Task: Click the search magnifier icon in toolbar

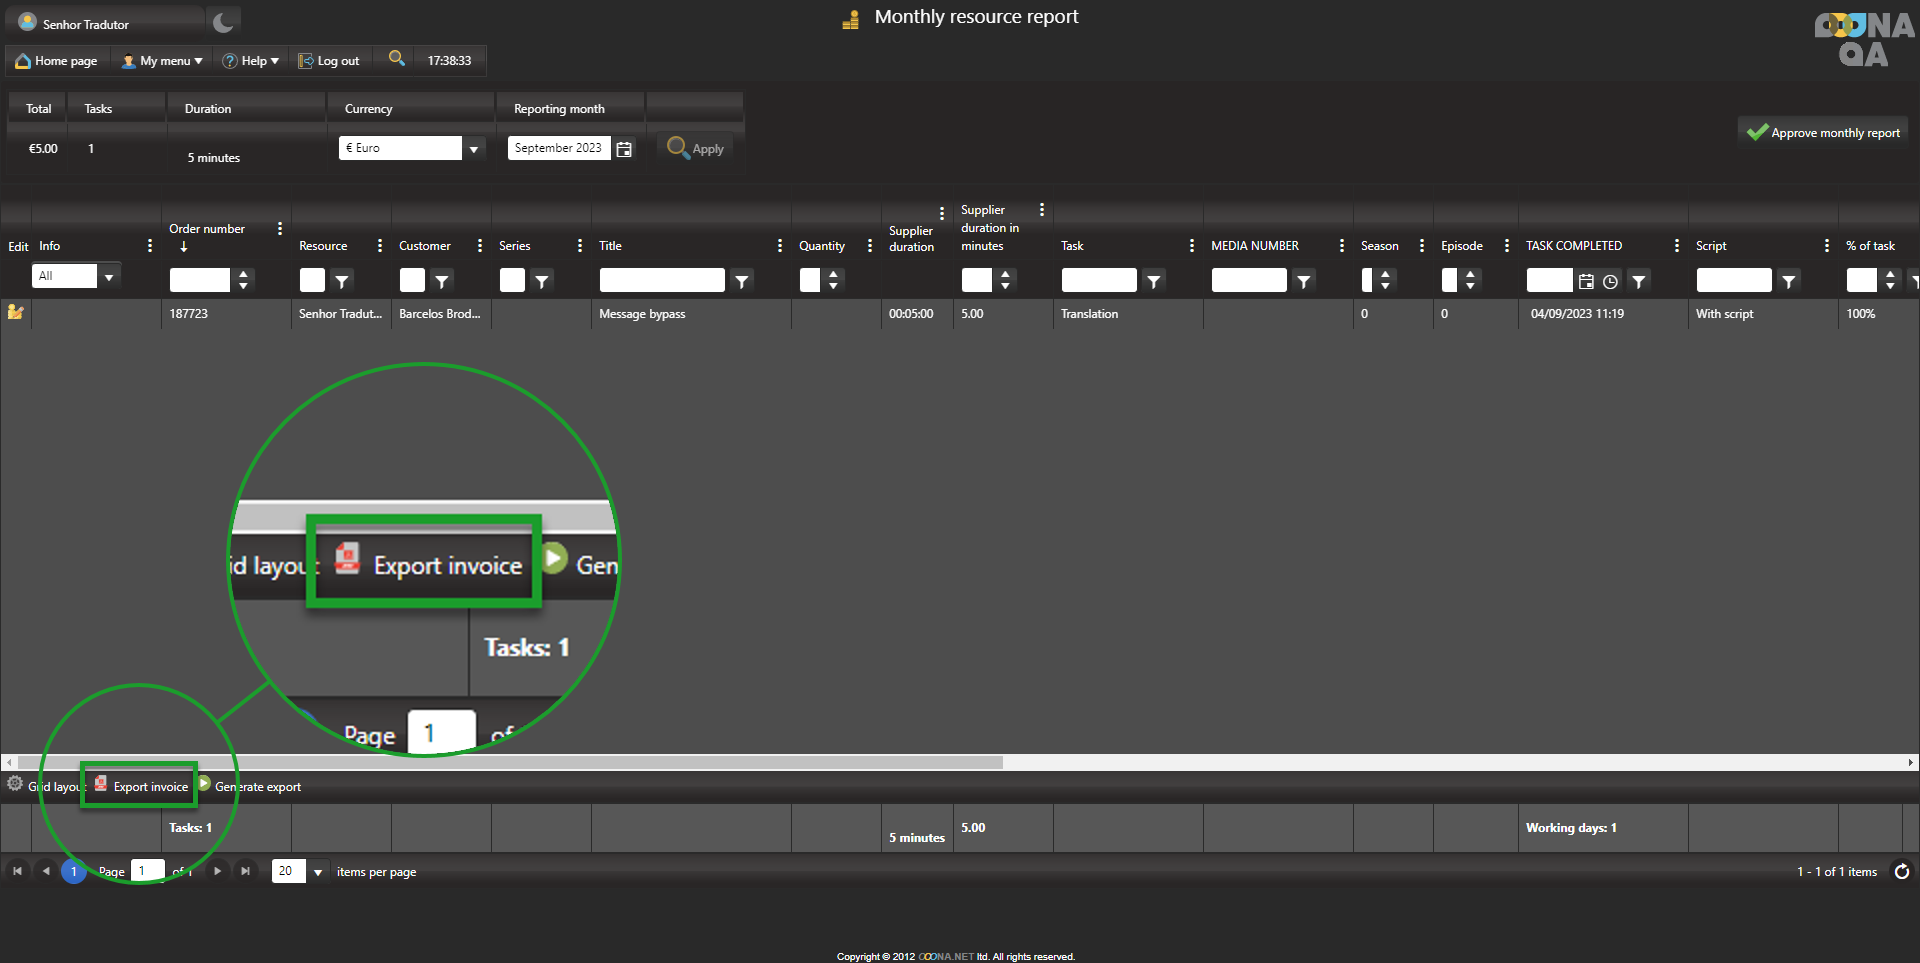Action: [397, 59]
